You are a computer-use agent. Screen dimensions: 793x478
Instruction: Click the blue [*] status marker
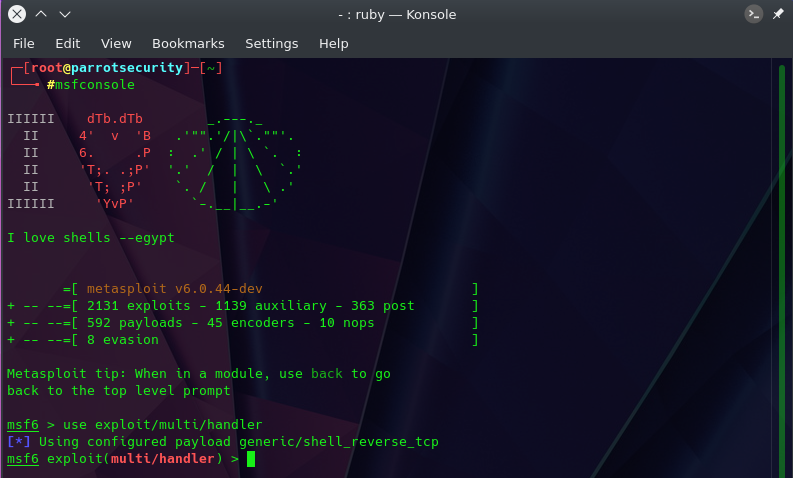tap(19, 442)
